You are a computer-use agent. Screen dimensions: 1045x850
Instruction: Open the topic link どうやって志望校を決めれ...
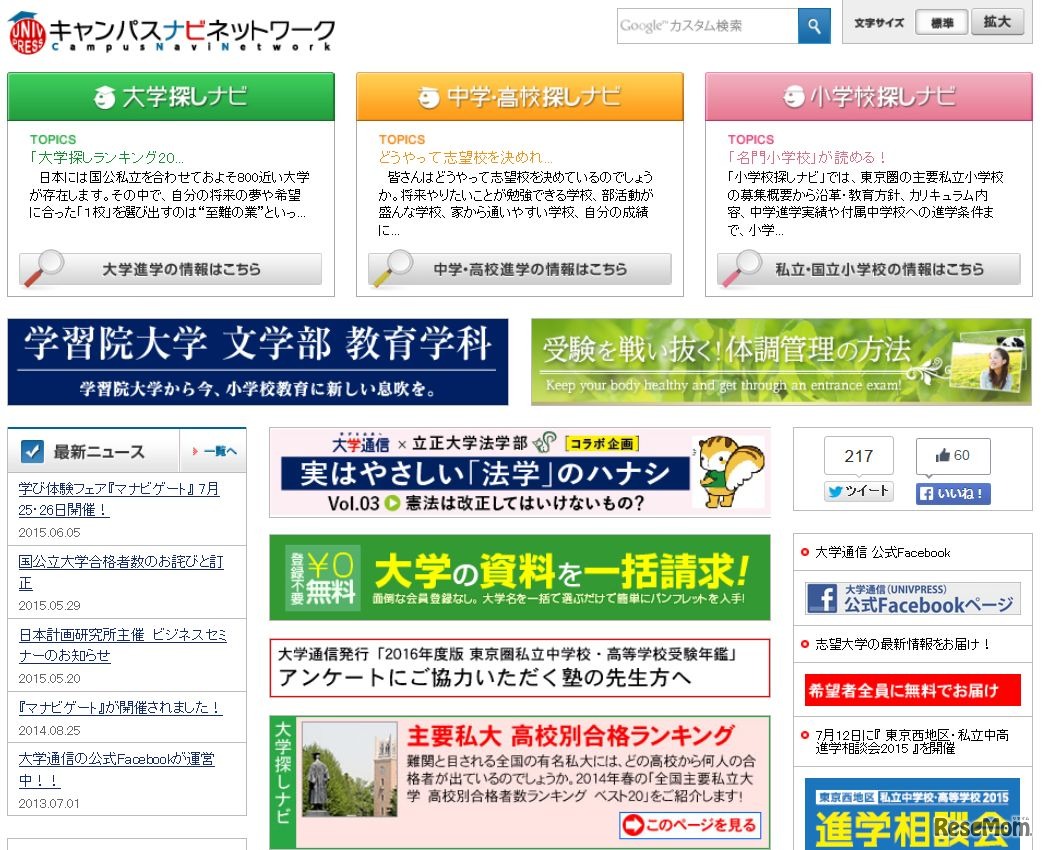(465, 157)
